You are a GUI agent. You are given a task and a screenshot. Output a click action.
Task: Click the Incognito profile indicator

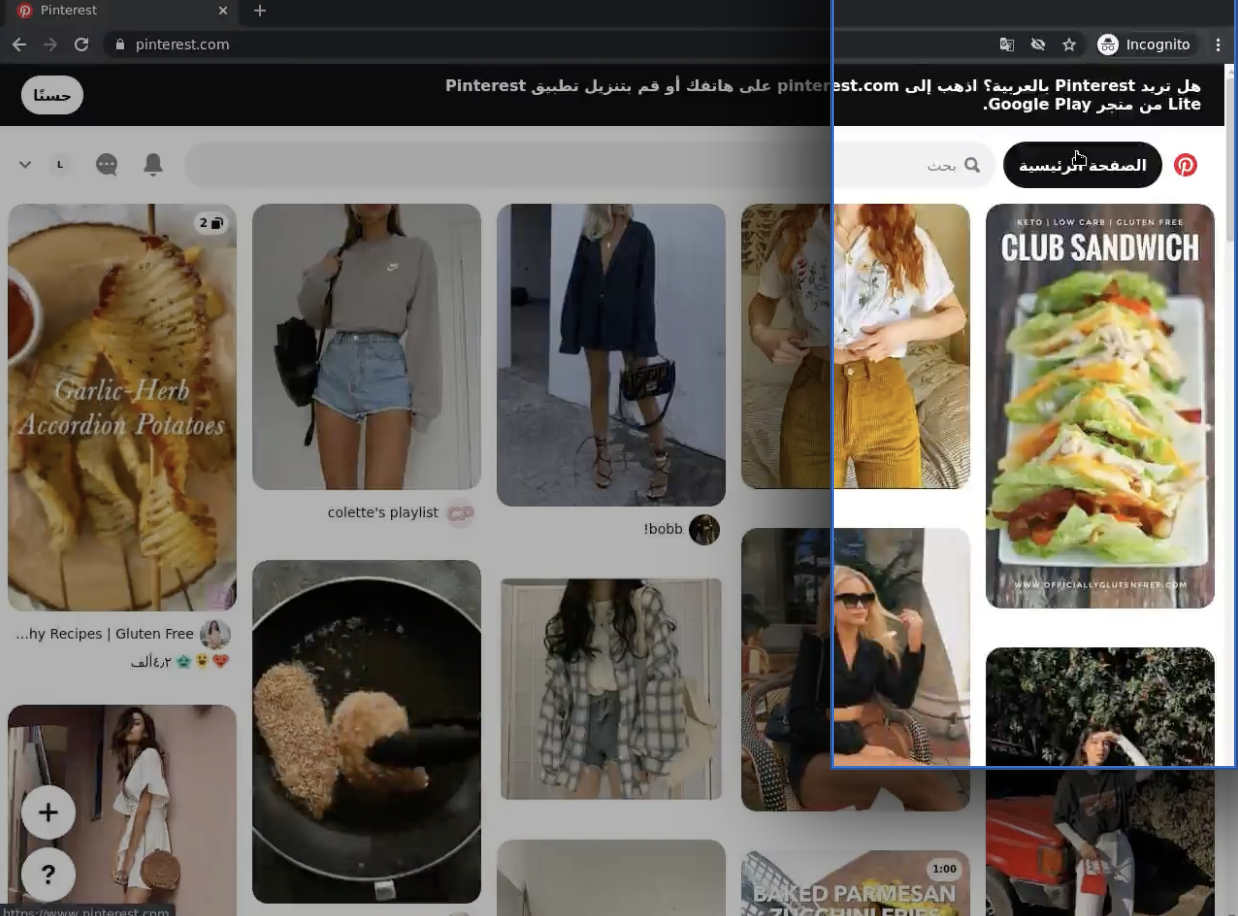1144,44
